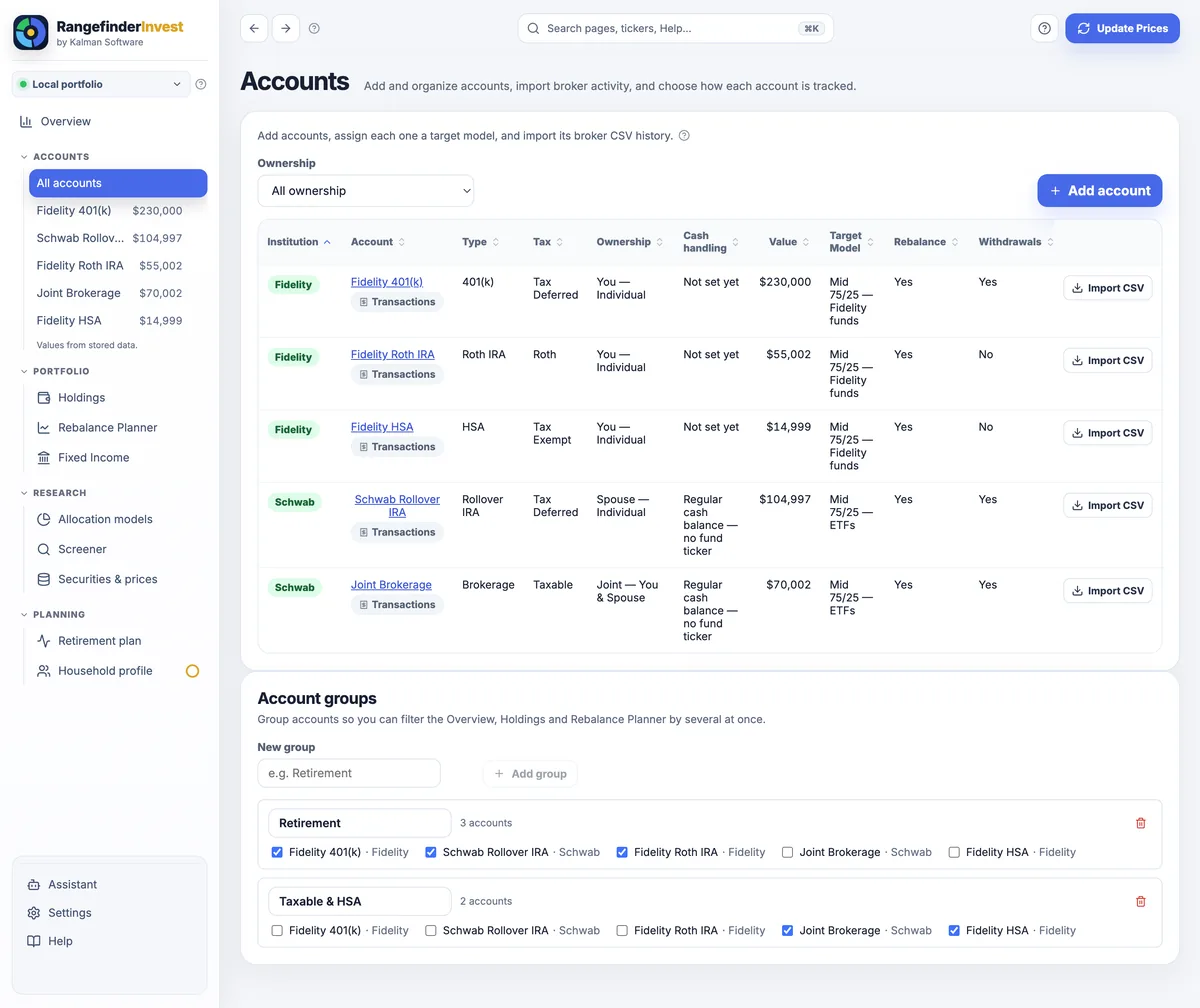Check Schwab Rollover IRA in Taxable & HSA group
Image resolution: width=1200 pixels, height=1008 pixels.
coord(431,930)
